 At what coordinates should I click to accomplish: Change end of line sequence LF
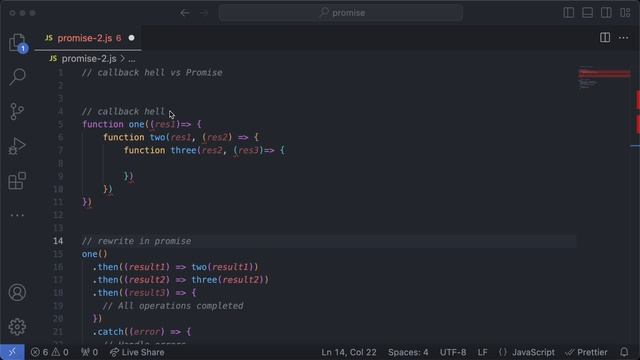point(482,352)
